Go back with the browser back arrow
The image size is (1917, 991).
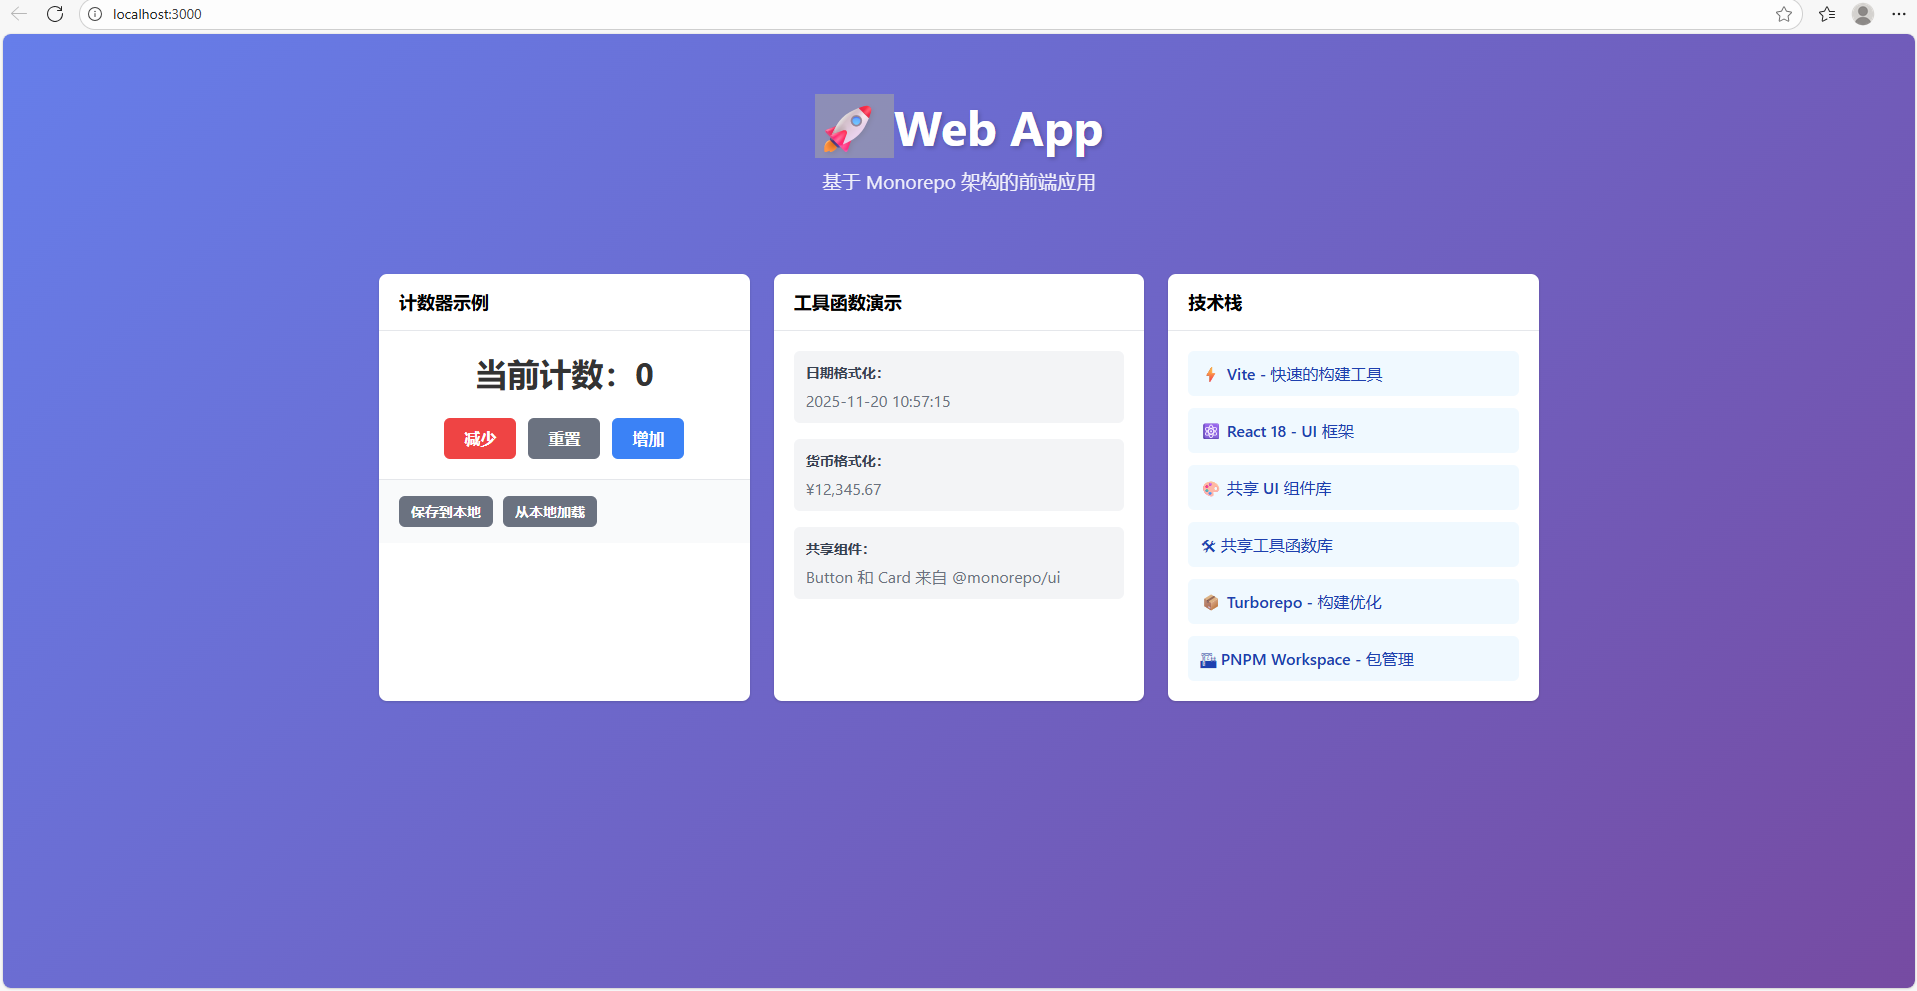tap(19, 14)
